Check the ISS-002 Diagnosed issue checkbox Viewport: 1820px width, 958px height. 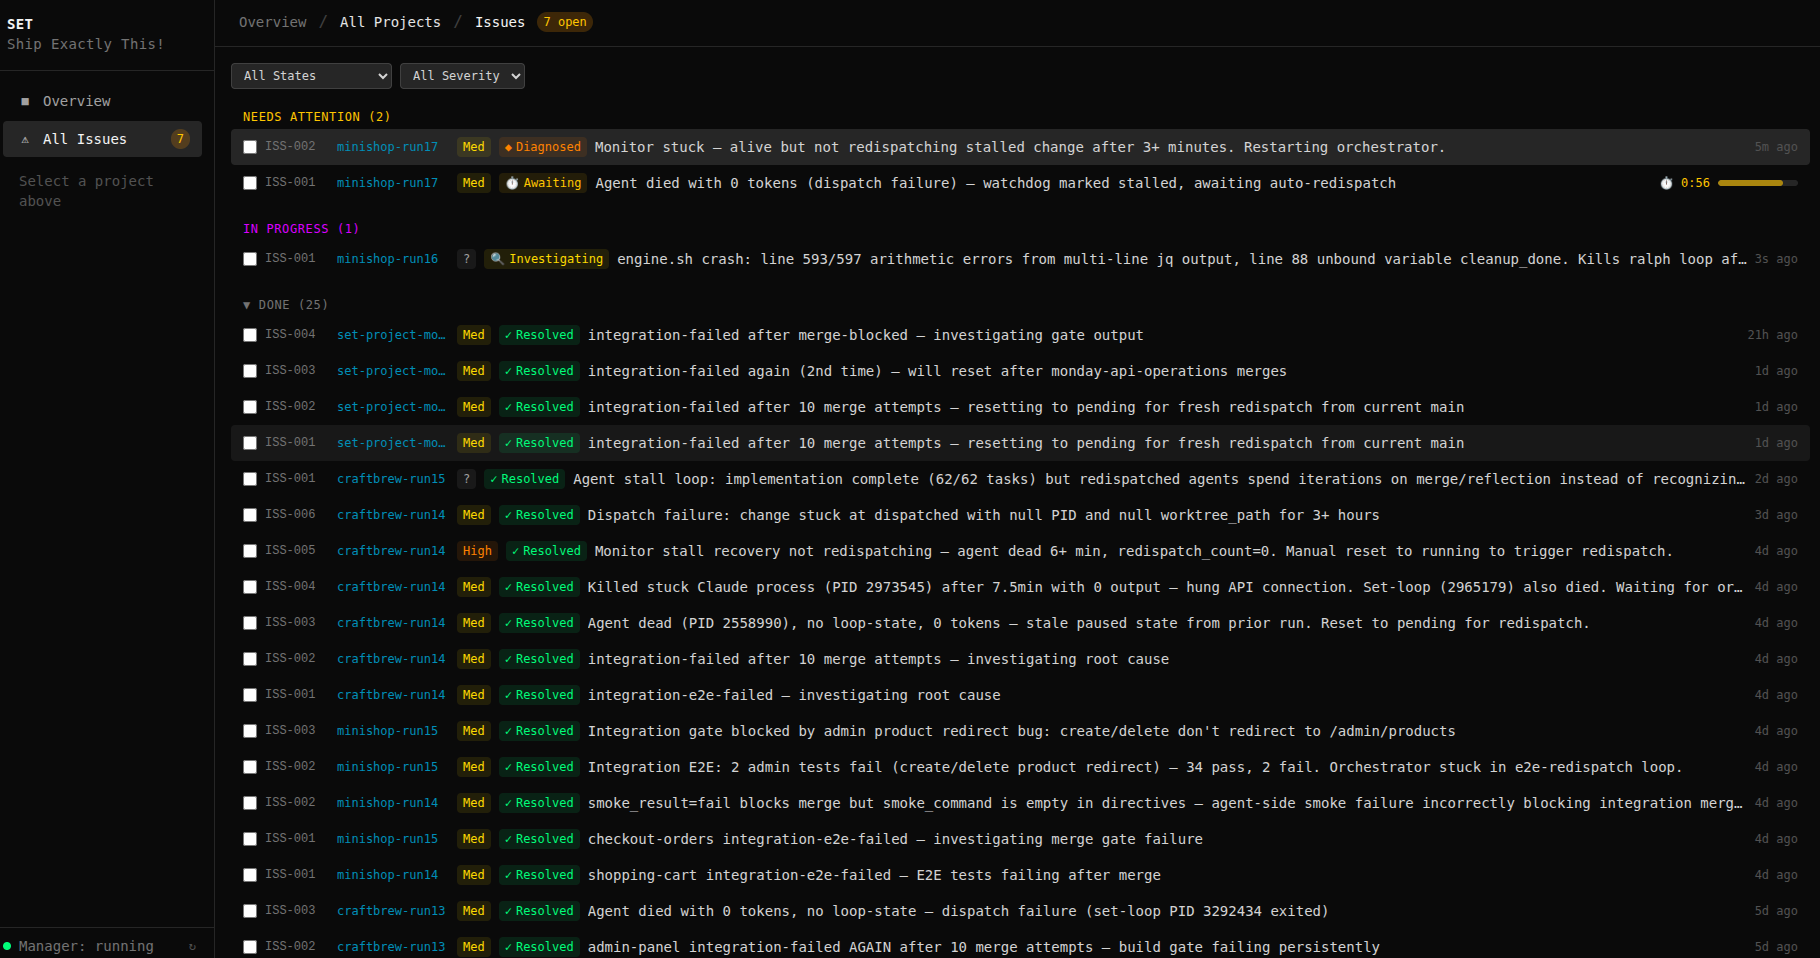click(x=250, y=147)
